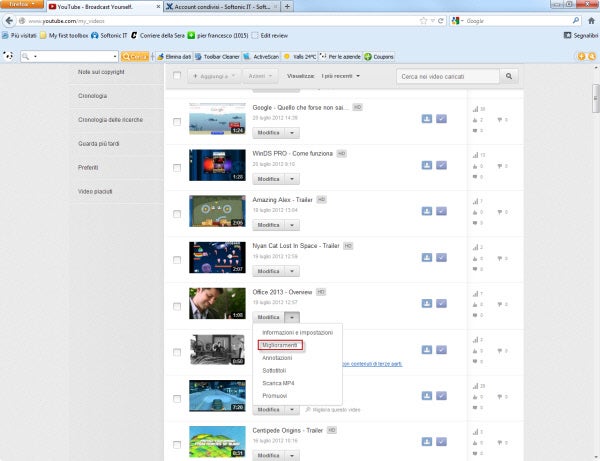
Task: Expand Modifica arrow for Centipede Origins - Trailer
Action: pyautogui.click(x=292, y=456)
